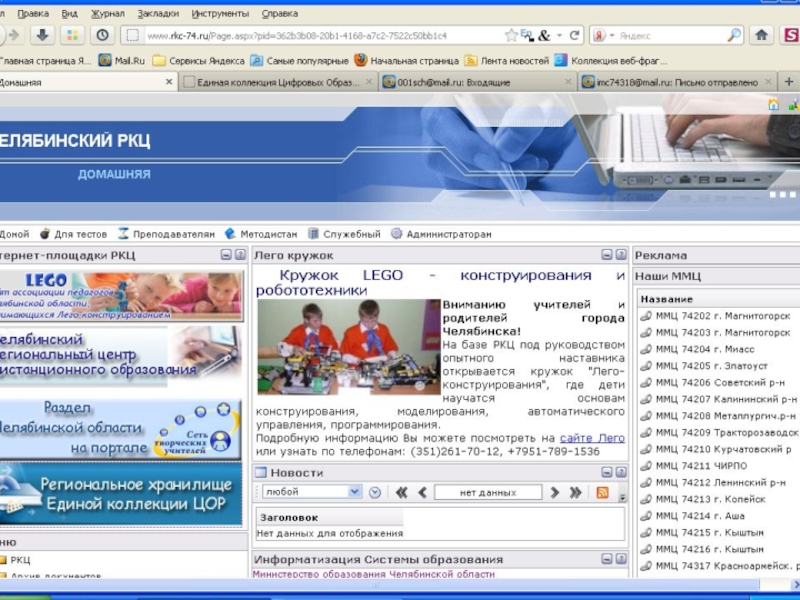Follow the сайте Лего hyperlink
800x600 pixels.
coord(592,438)
